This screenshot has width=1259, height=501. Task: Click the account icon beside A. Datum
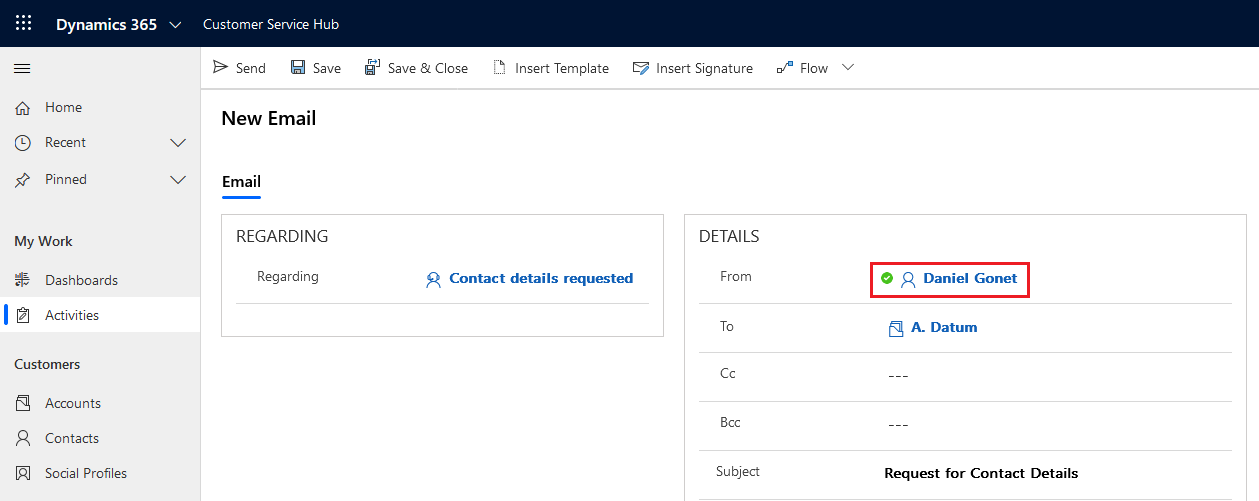896,328
